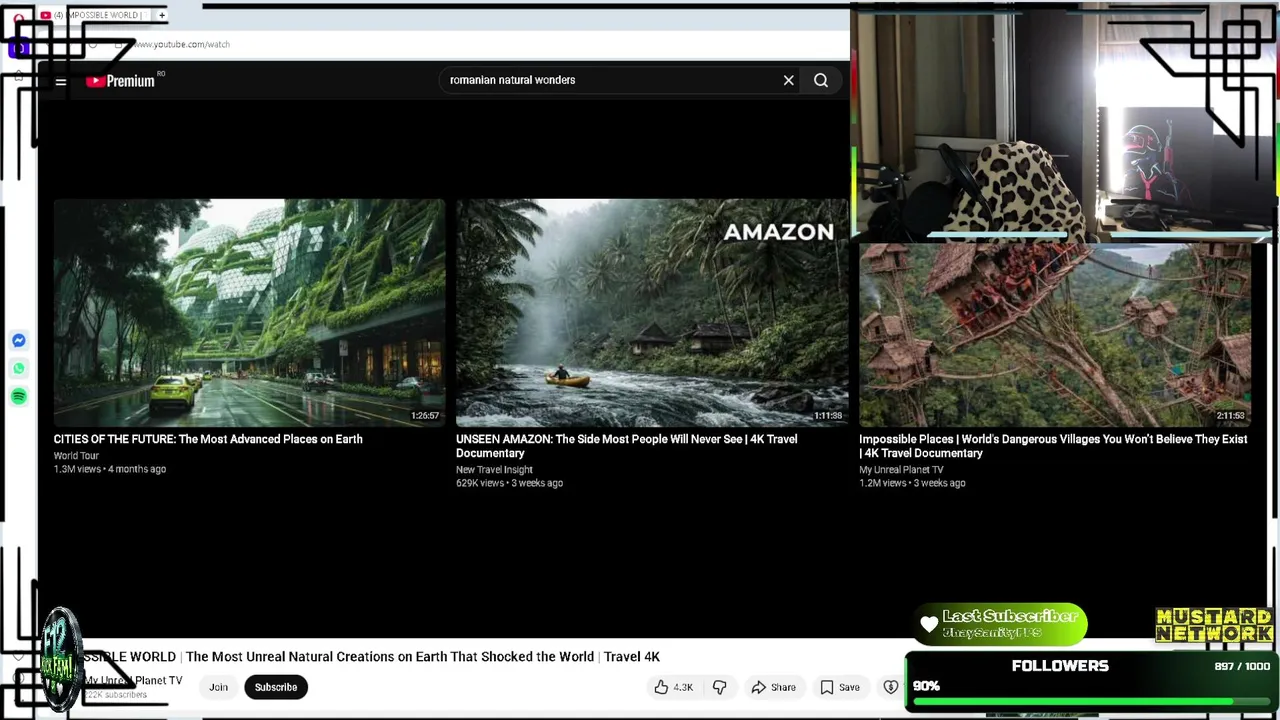This screenshot has height=720, width=1280.
Task: Open title 'CITIES OF THE FUTURE: The Most Advanced Places'
Action: pyautogui.click(x=208, y=439)
